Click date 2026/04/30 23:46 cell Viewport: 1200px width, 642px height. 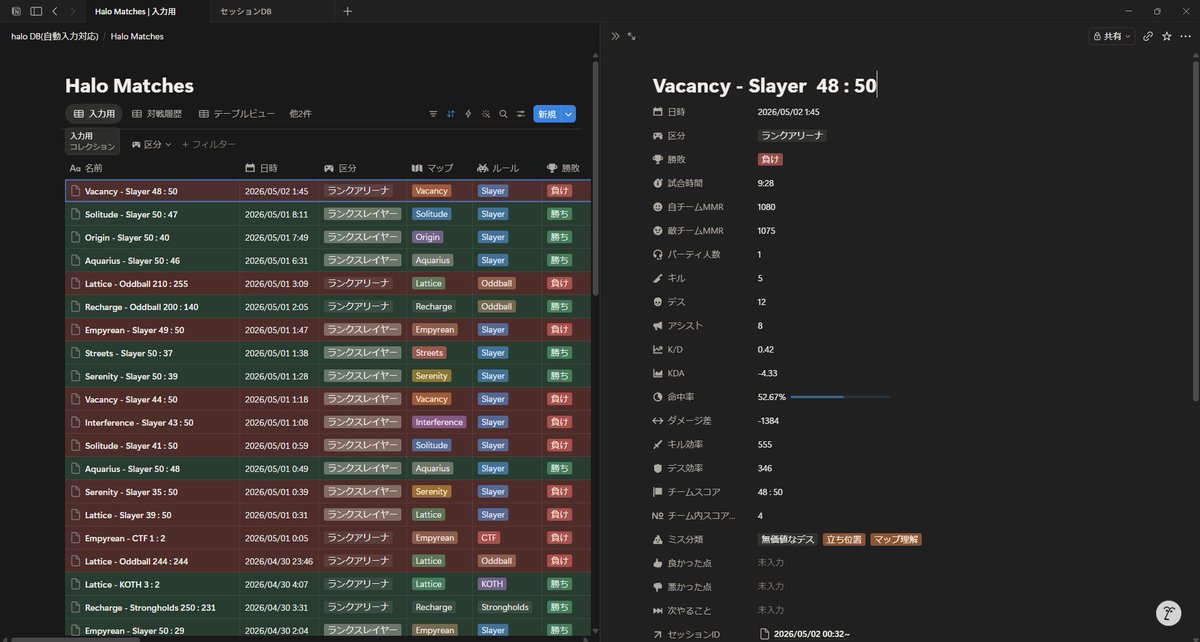click(x=279, y=561)
